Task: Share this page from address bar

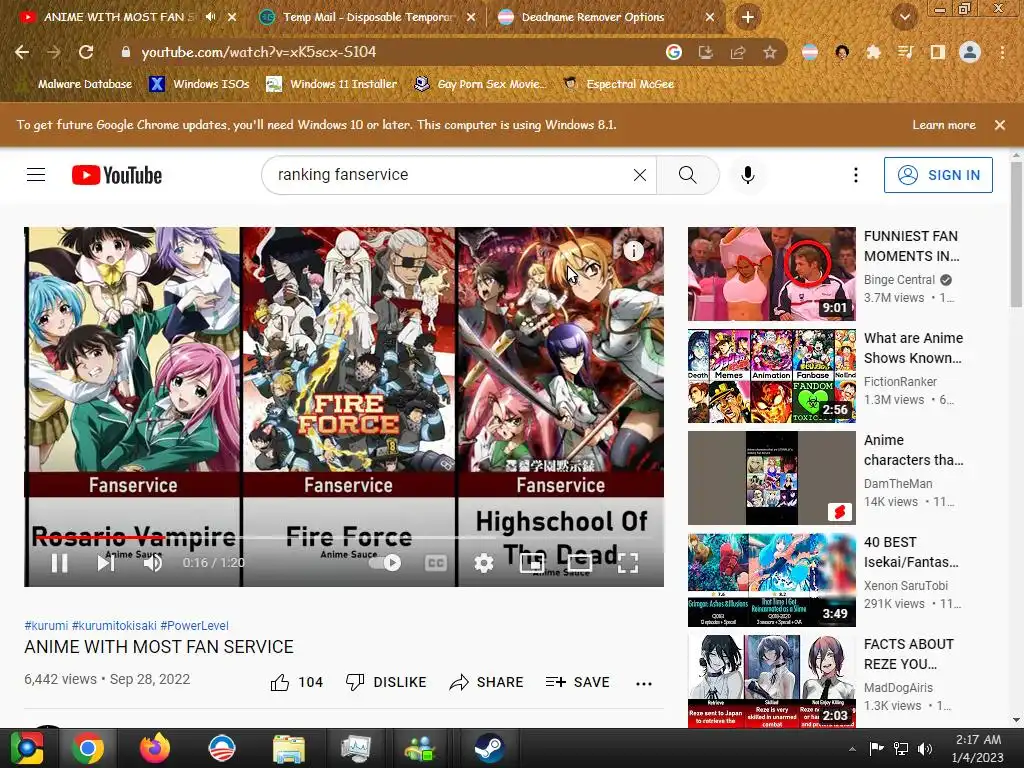Action: (x=738, y=52)
